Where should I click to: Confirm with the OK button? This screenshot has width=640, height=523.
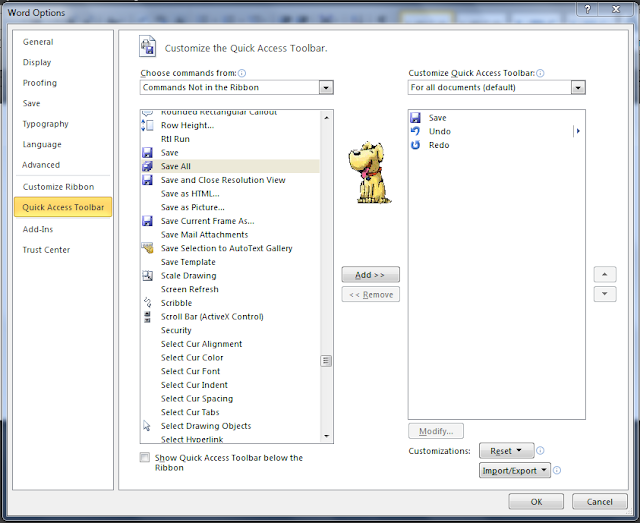(x=536, y=502)
